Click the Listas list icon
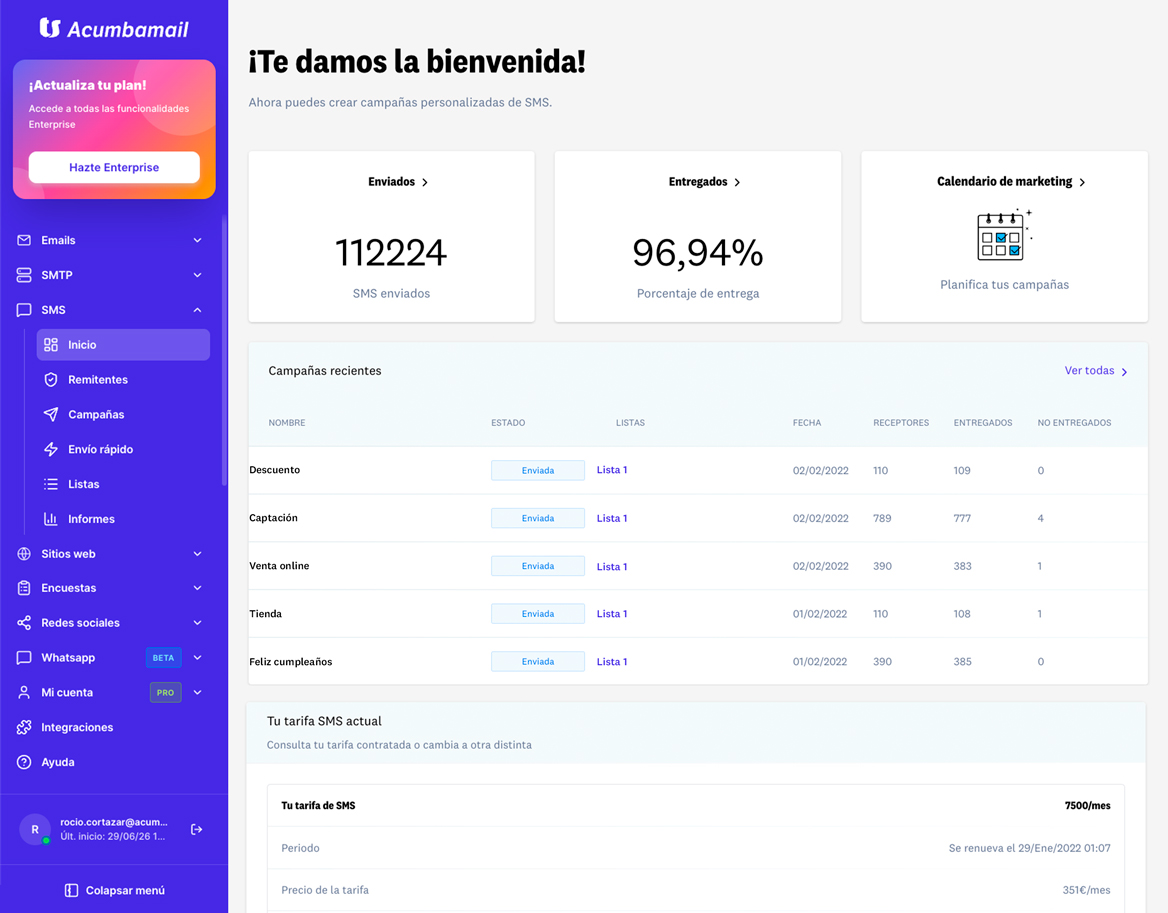1168x913 pixels. (51, 484)
